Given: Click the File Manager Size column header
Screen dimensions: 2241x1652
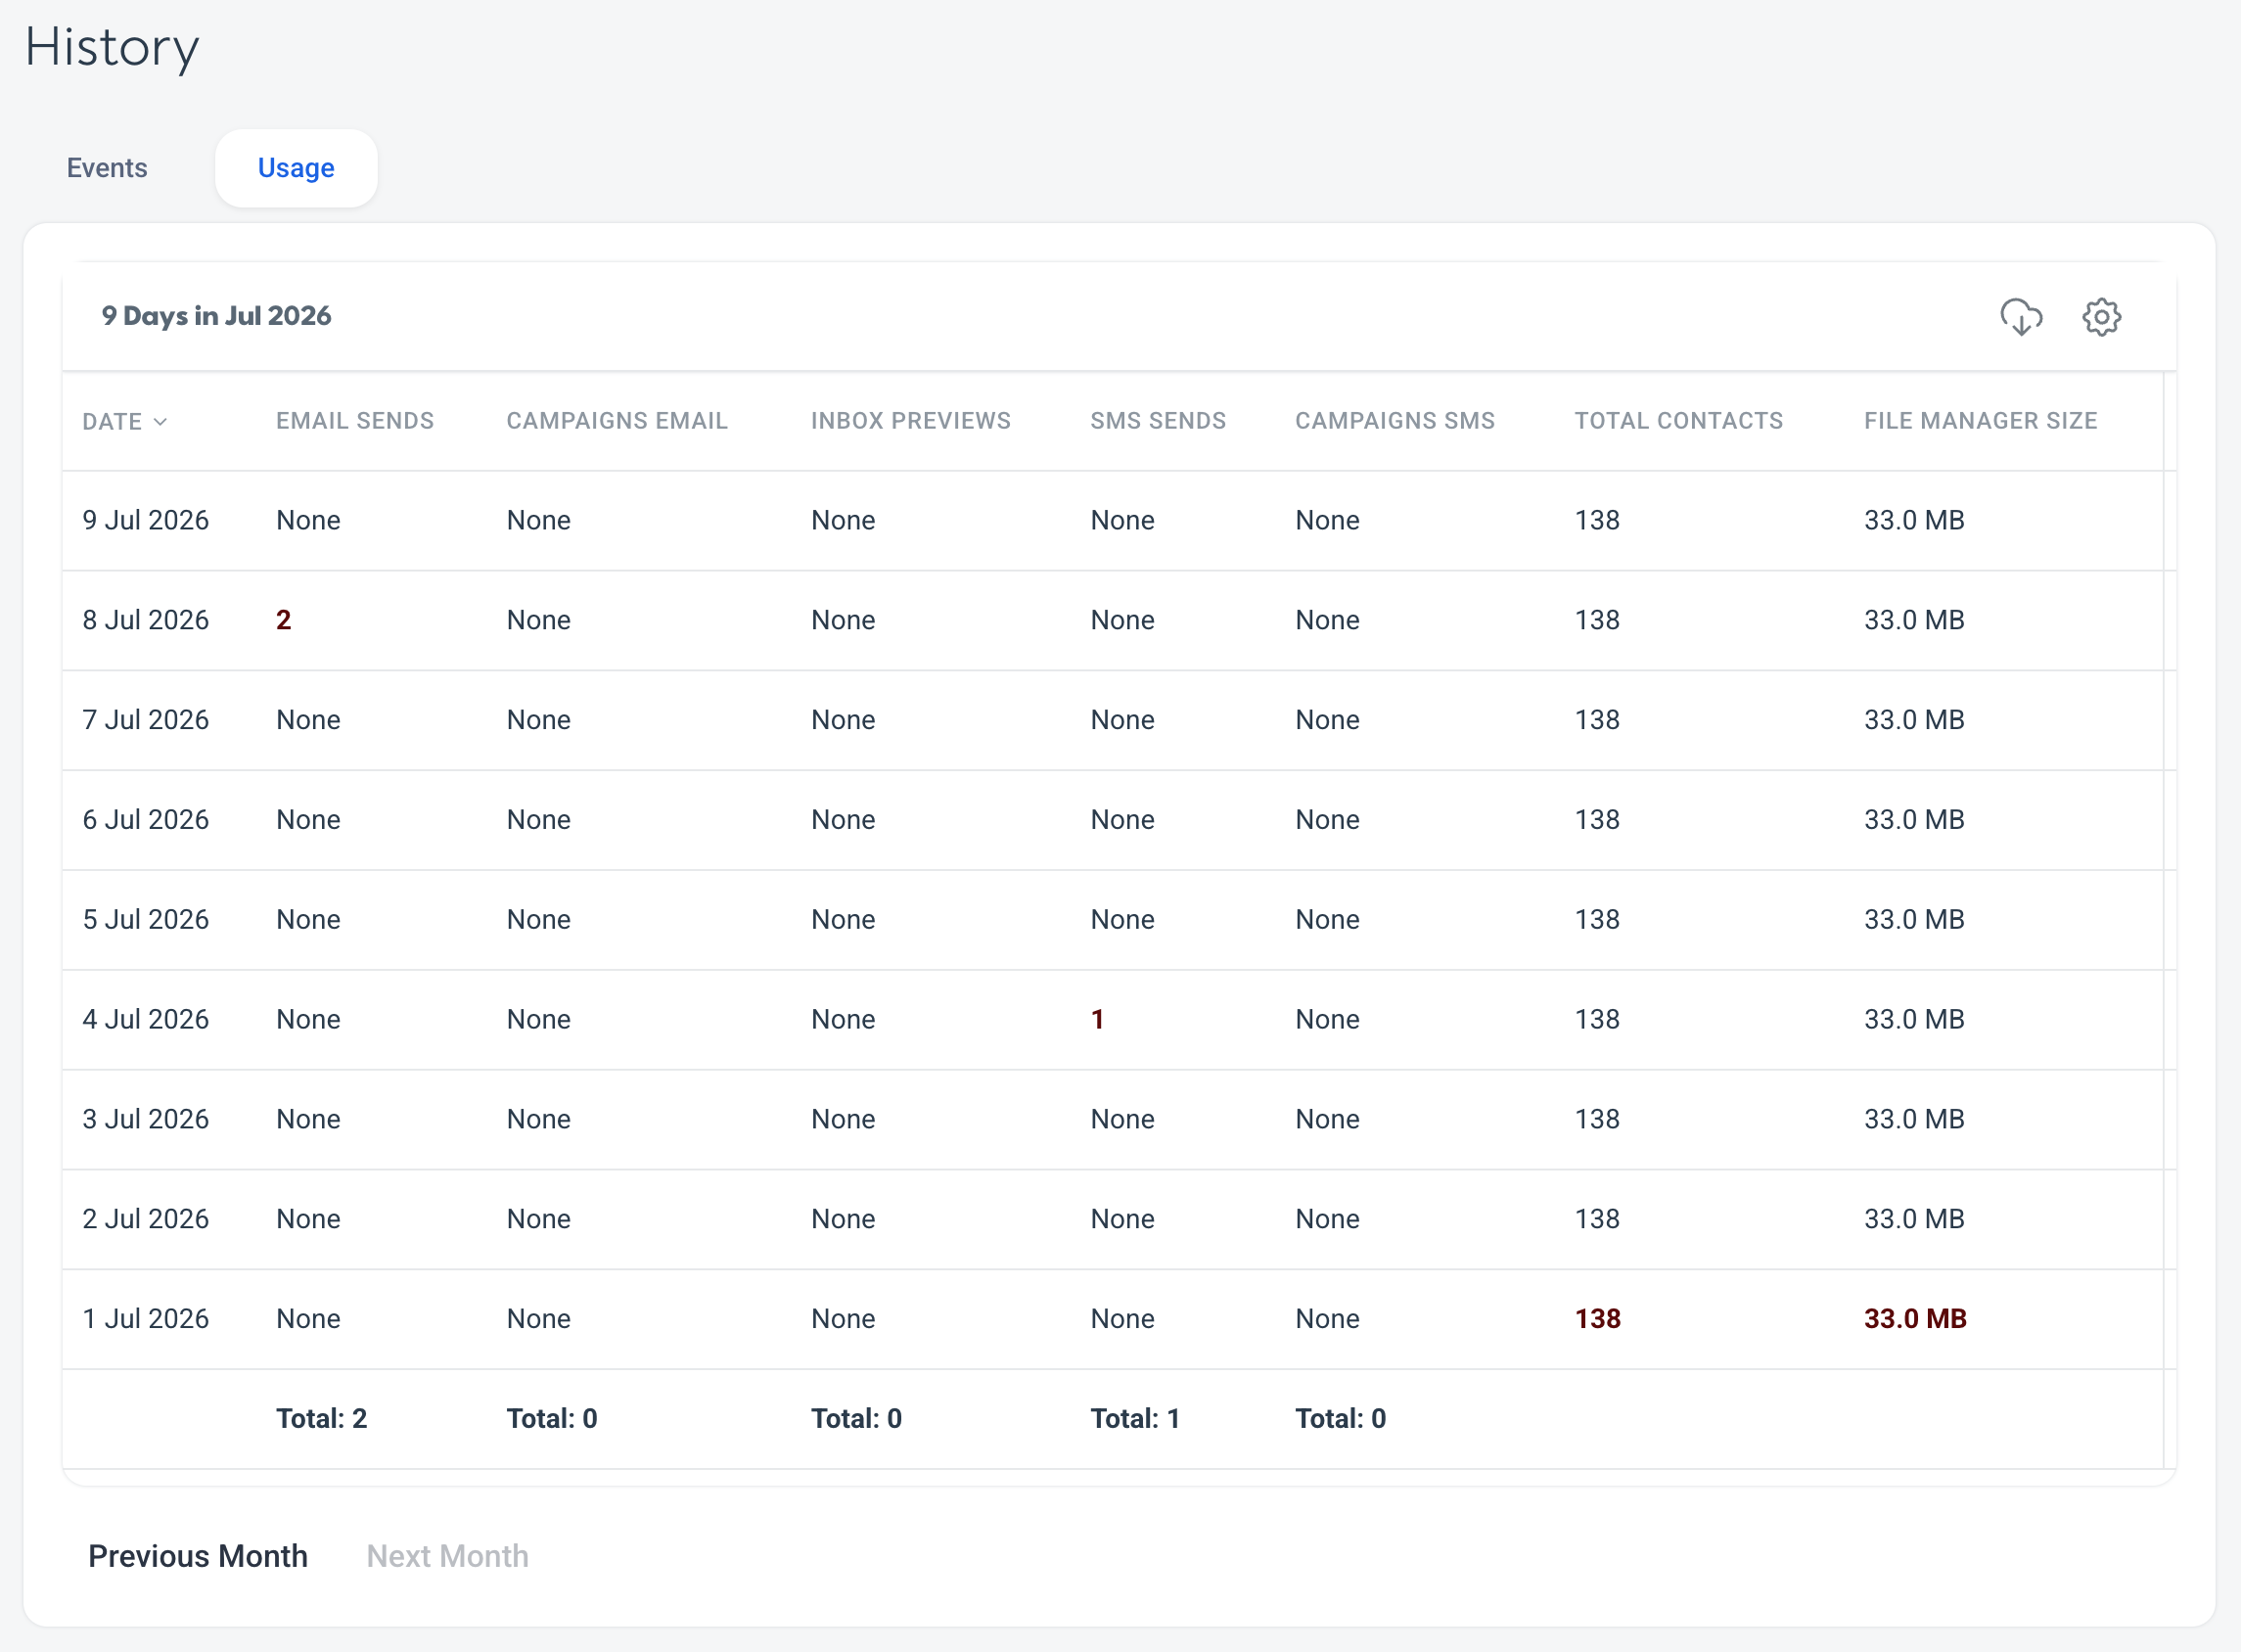Looking at the screenshot, I should click(1980, 421).
